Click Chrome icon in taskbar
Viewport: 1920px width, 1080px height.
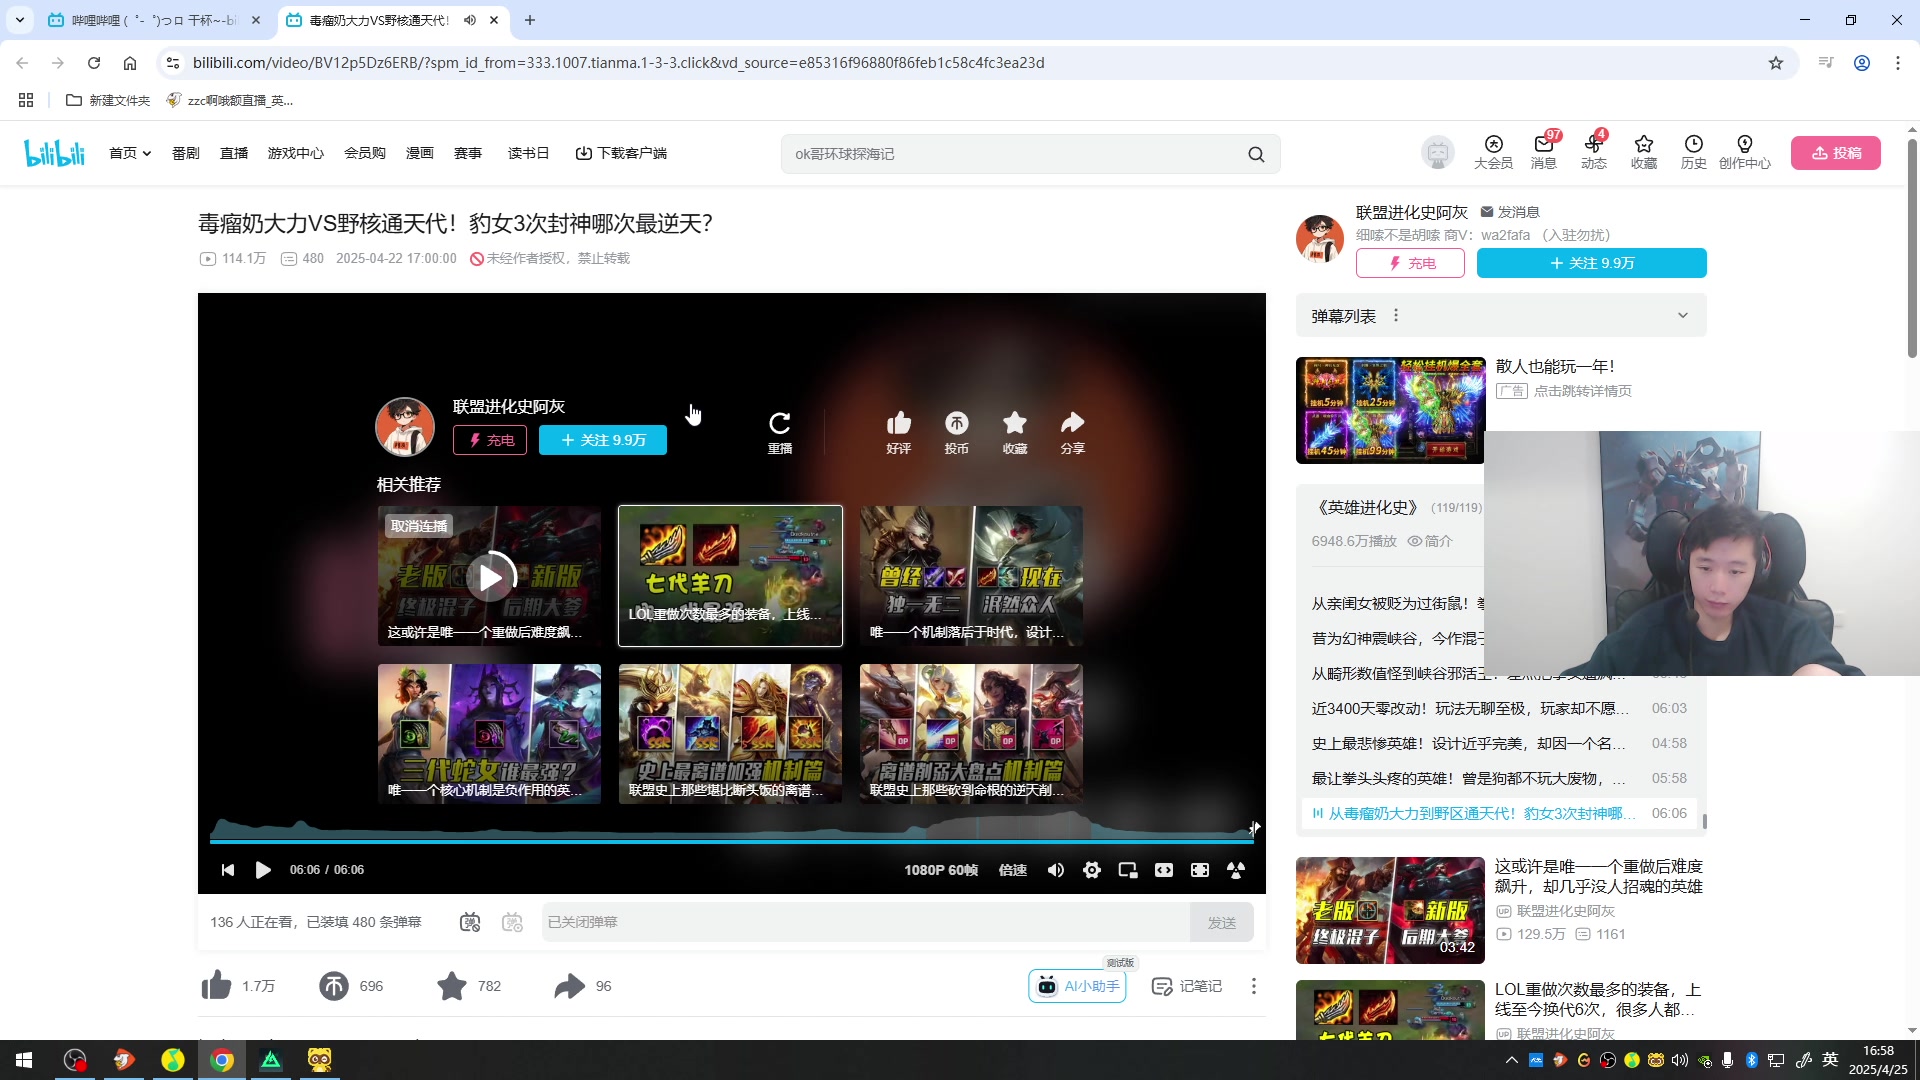coord(222,1060)
